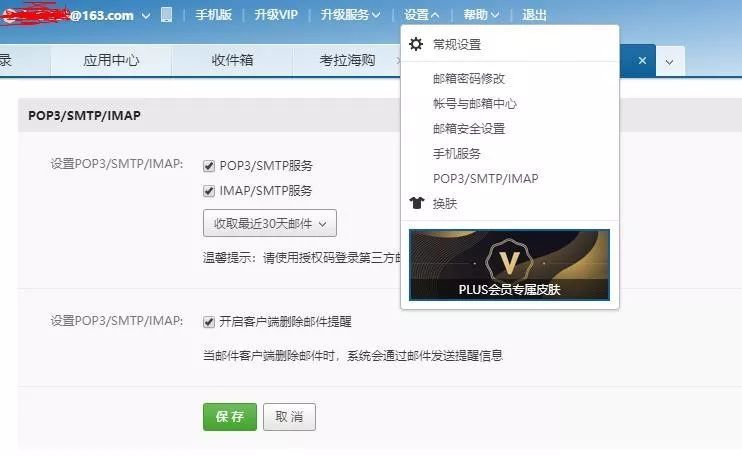Click the POP3/SMTP/IMAP section header text
The image size is (742, 456).
tap(84, 116)
